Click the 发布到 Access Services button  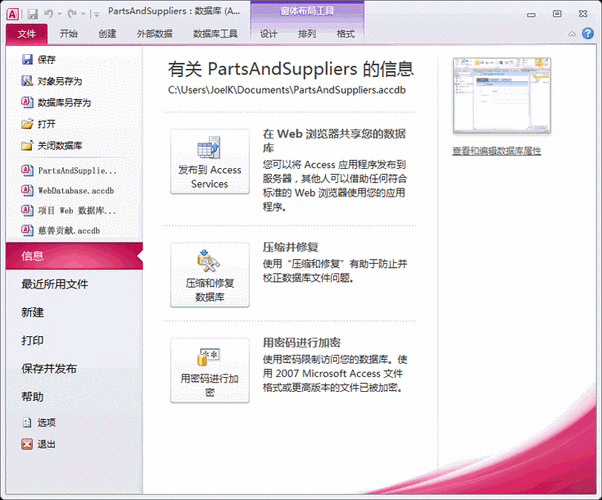(210, 161)
